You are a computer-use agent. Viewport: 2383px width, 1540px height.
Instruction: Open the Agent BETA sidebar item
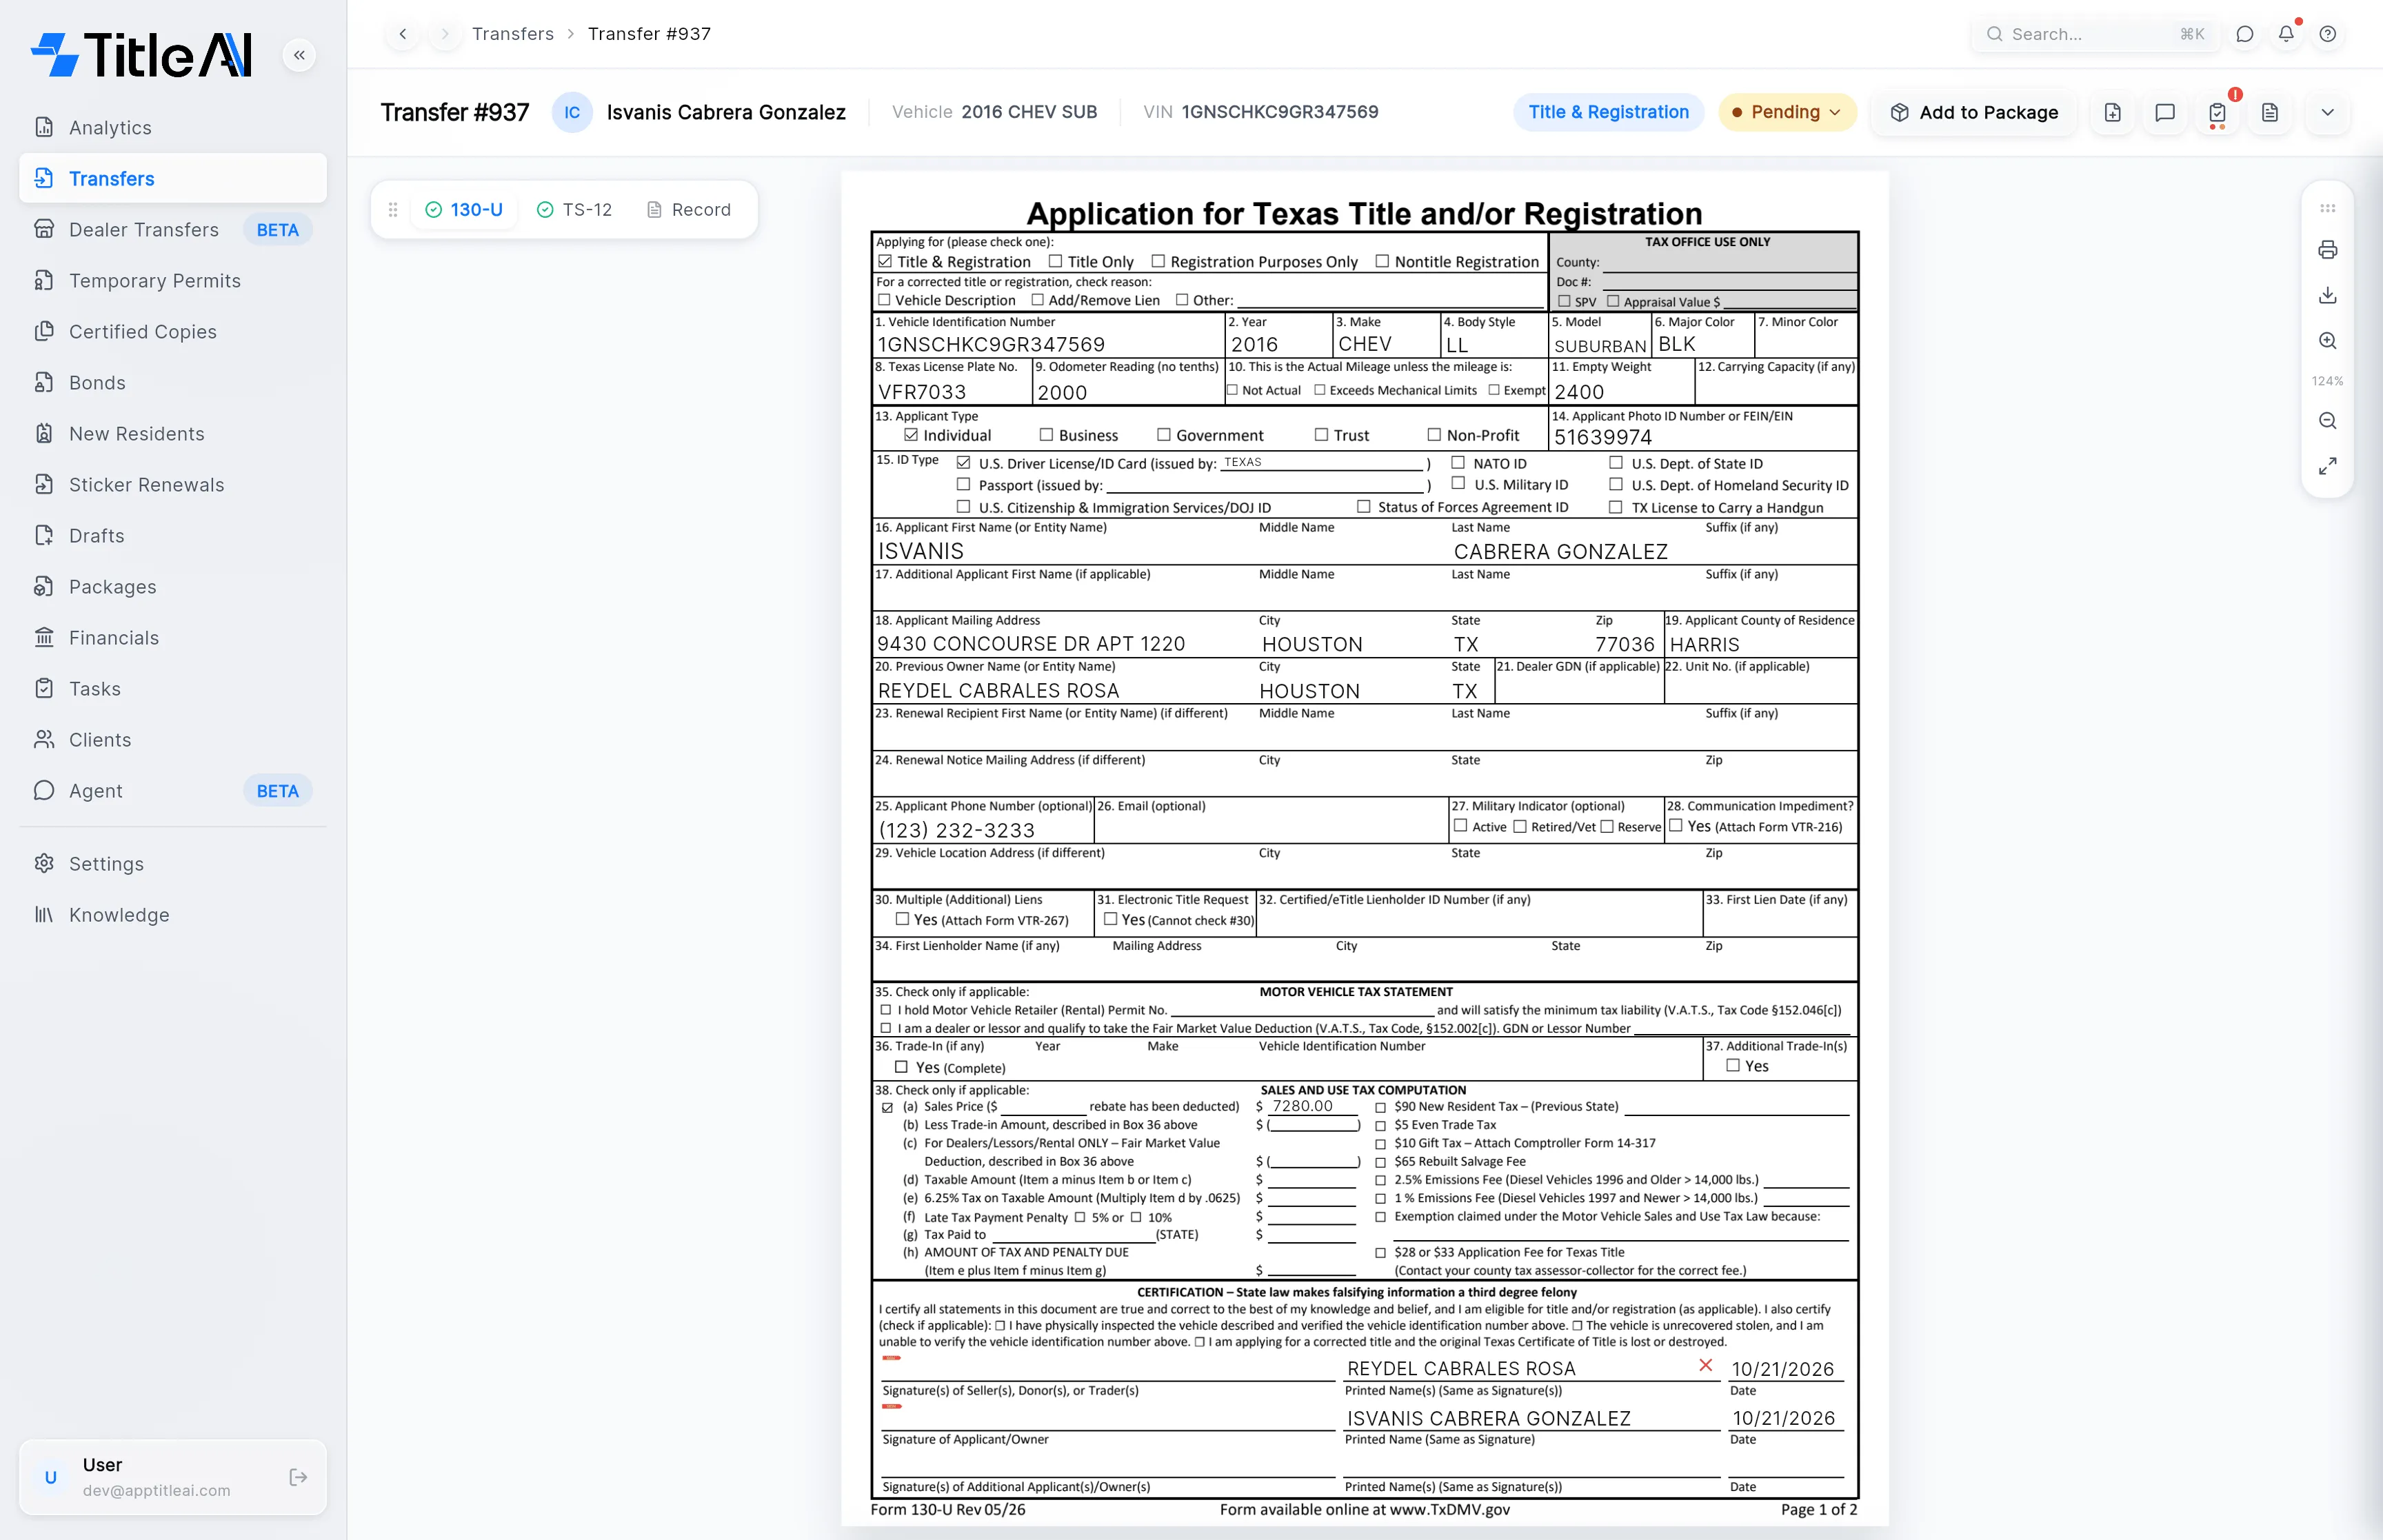point(173,790)
